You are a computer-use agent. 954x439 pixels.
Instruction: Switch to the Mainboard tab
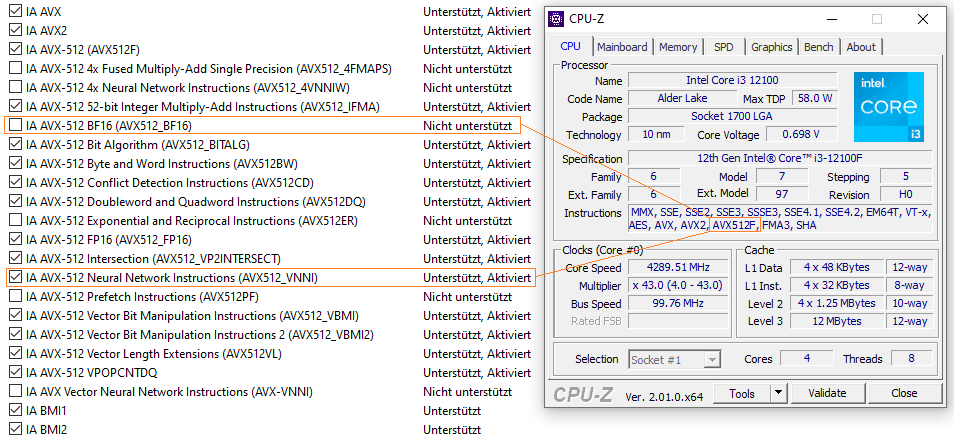(x=622, y=47)
